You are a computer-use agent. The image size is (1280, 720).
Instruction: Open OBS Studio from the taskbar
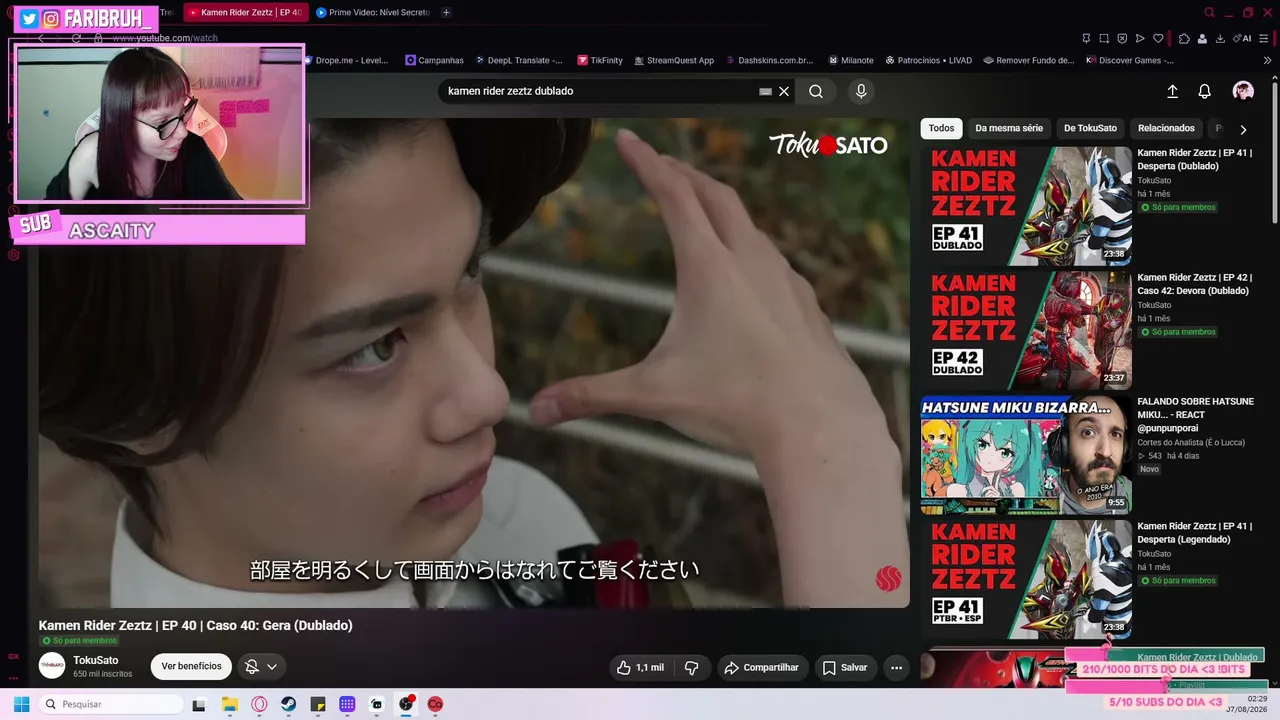[x=406, y=704]
